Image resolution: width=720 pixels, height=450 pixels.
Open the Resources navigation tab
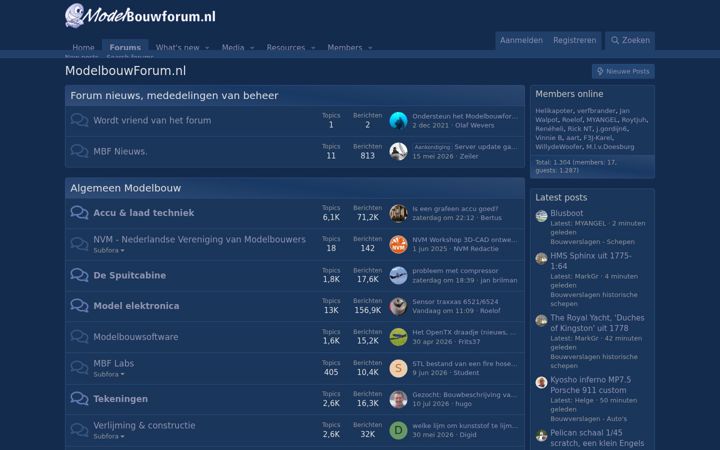coord(286,47)
